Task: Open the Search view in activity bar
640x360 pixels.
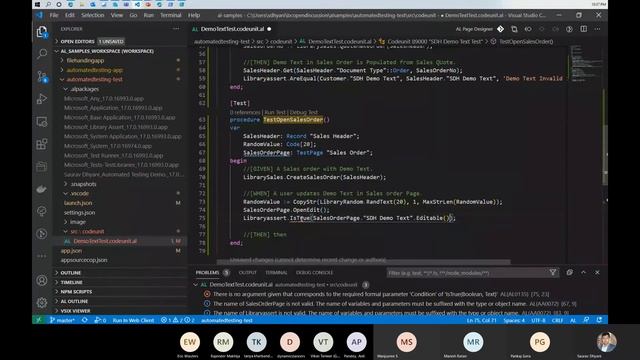Action: (42, 53)
